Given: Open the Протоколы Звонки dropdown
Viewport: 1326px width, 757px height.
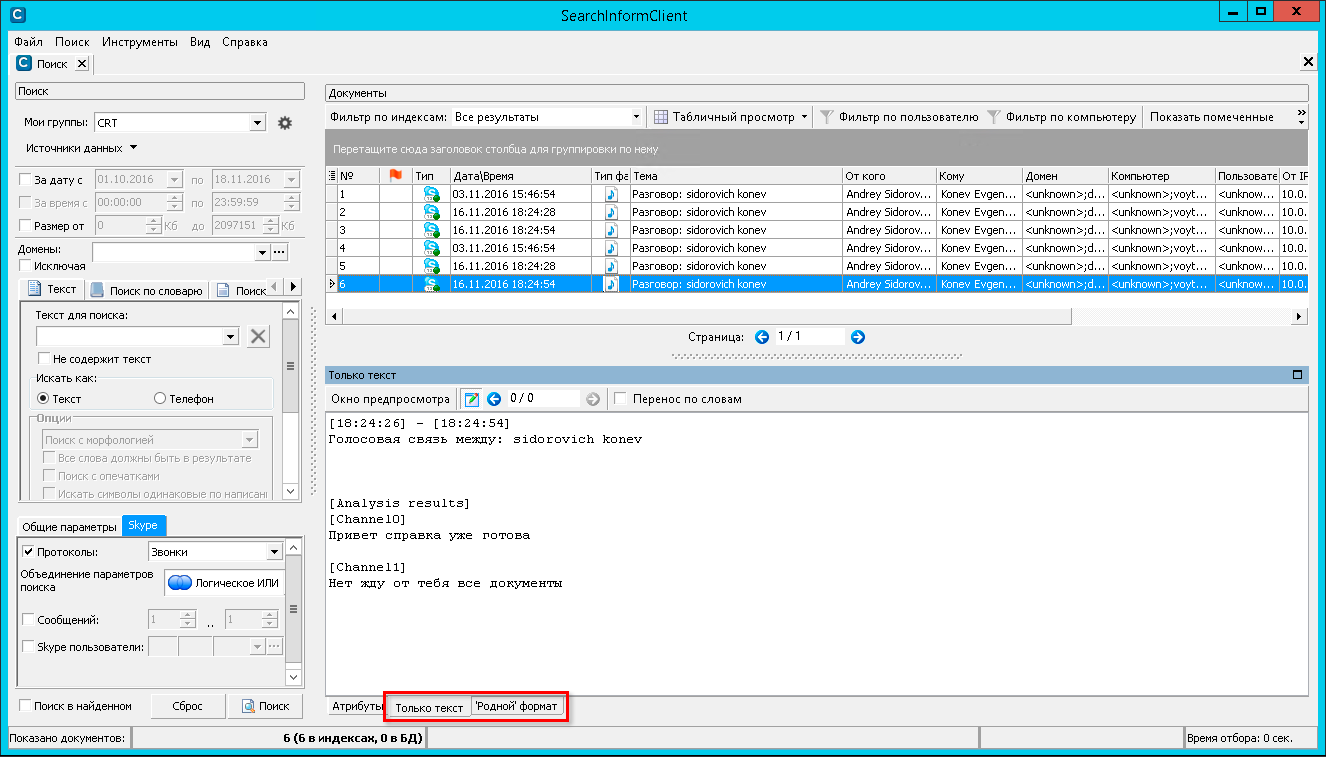Looking at the screenshot, I should coord(274,552).
